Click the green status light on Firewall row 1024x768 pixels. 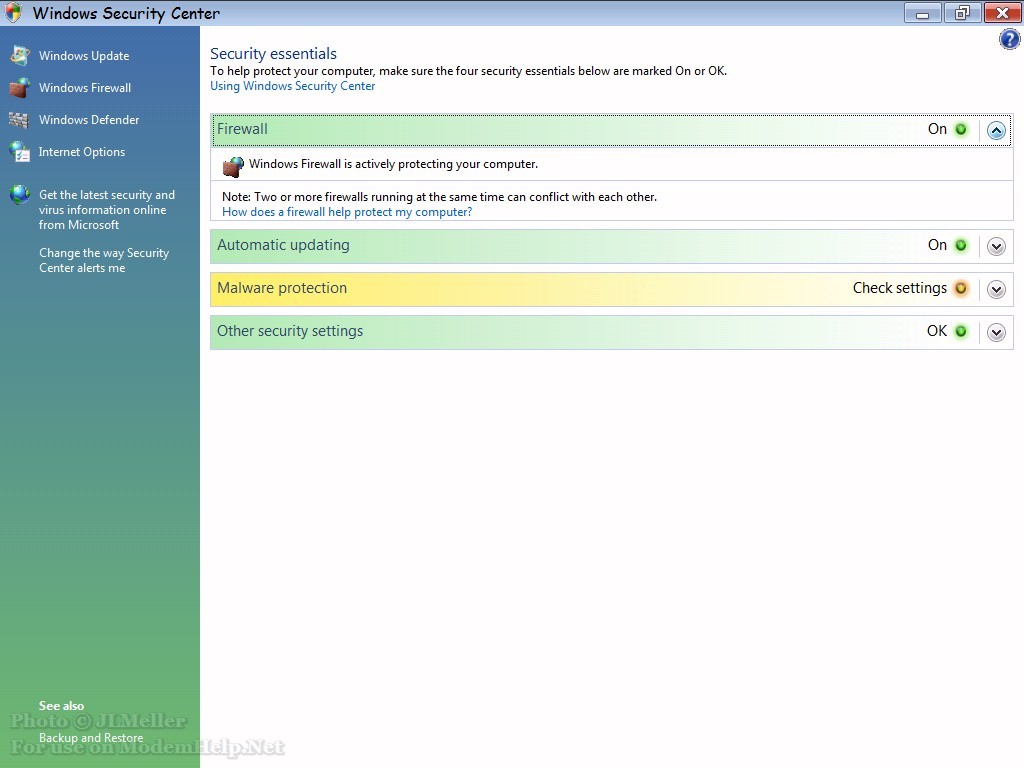pos(961,129)
